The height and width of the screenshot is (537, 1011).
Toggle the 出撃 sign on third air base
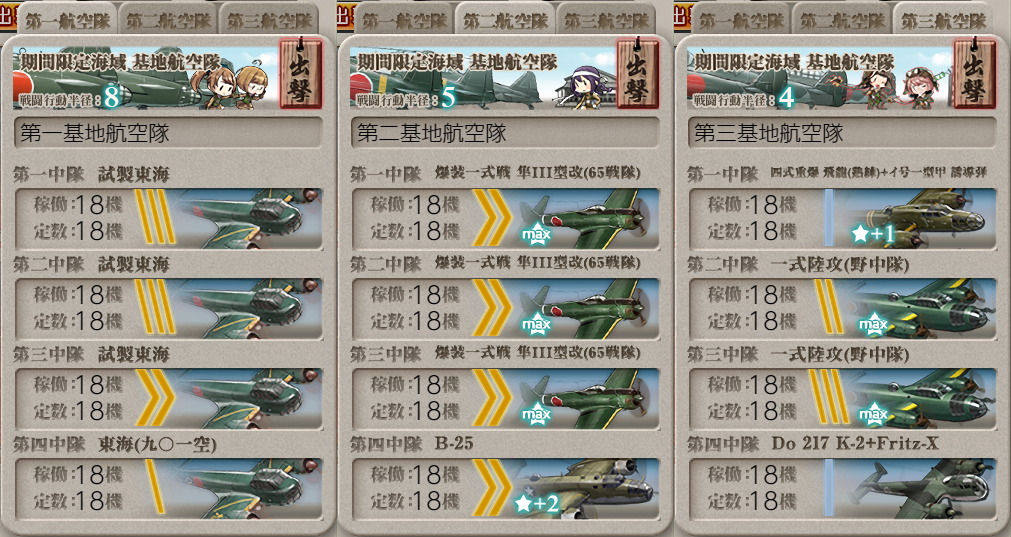pos(974,73)
